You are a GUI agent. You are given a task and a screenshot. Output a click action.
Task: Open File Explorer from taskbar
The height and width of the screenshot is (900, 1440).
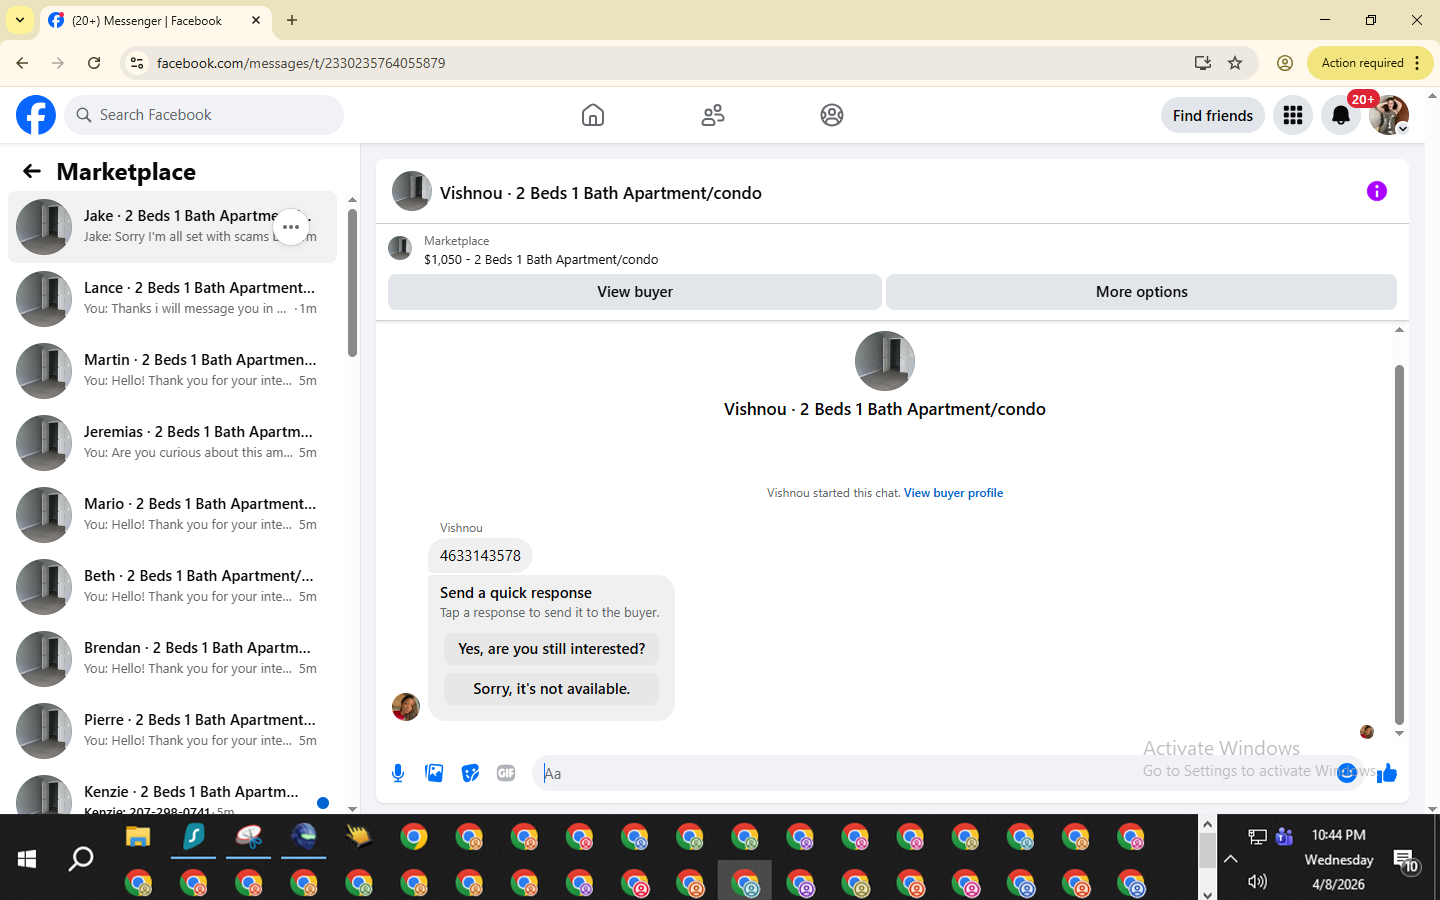[138, 836]
